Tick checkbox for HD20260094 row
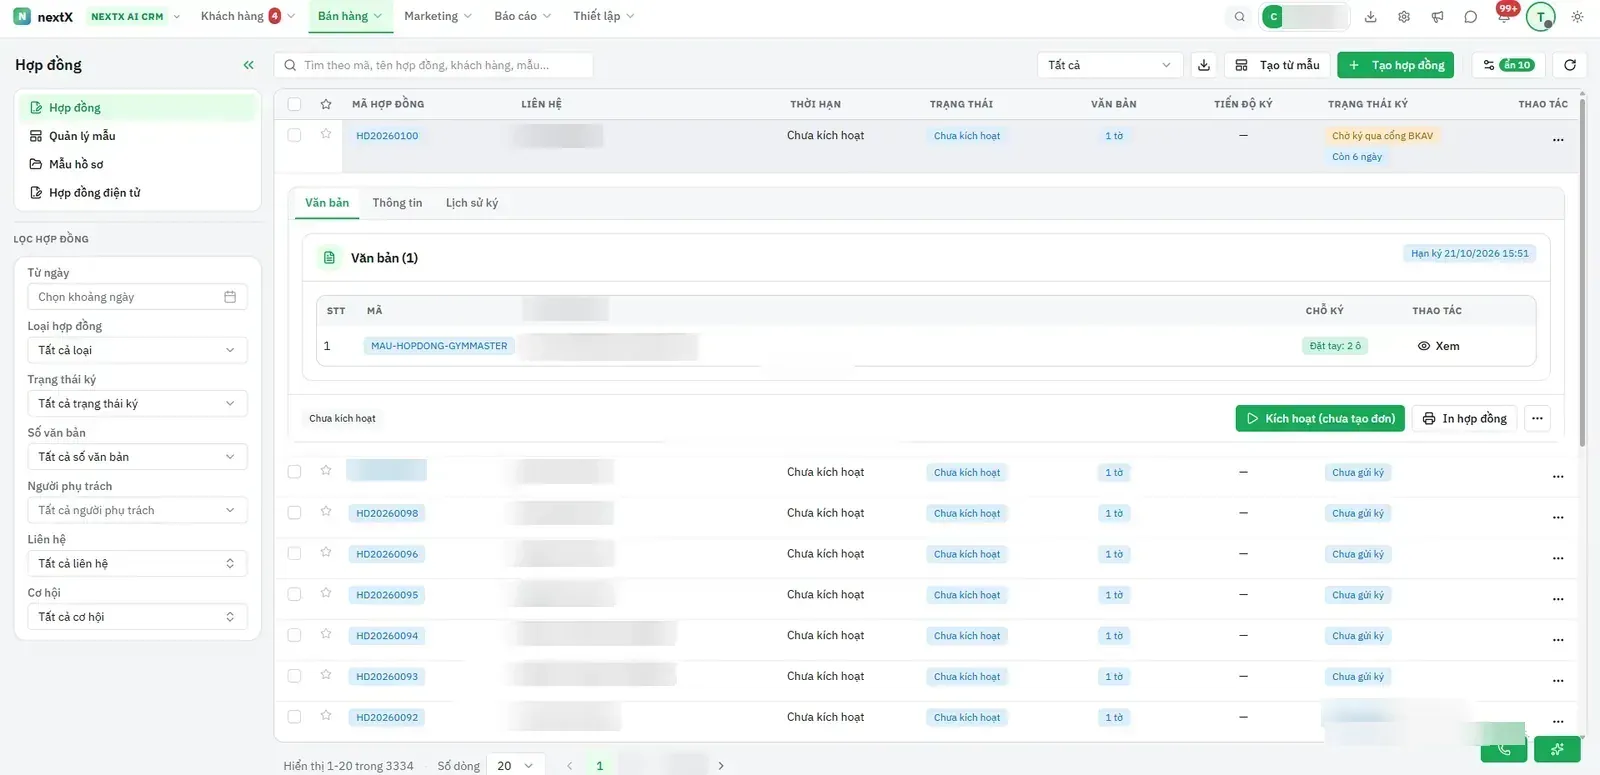Screen dimensions: 1600x775 [294, 635]
